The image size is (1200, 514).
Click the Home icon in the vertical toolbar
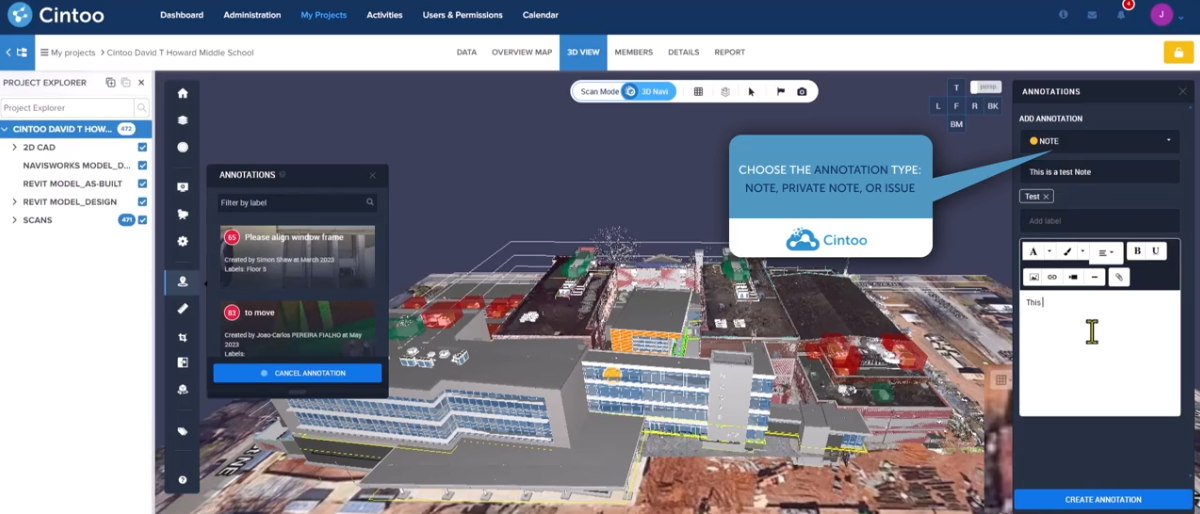click(x=182, y=93)
